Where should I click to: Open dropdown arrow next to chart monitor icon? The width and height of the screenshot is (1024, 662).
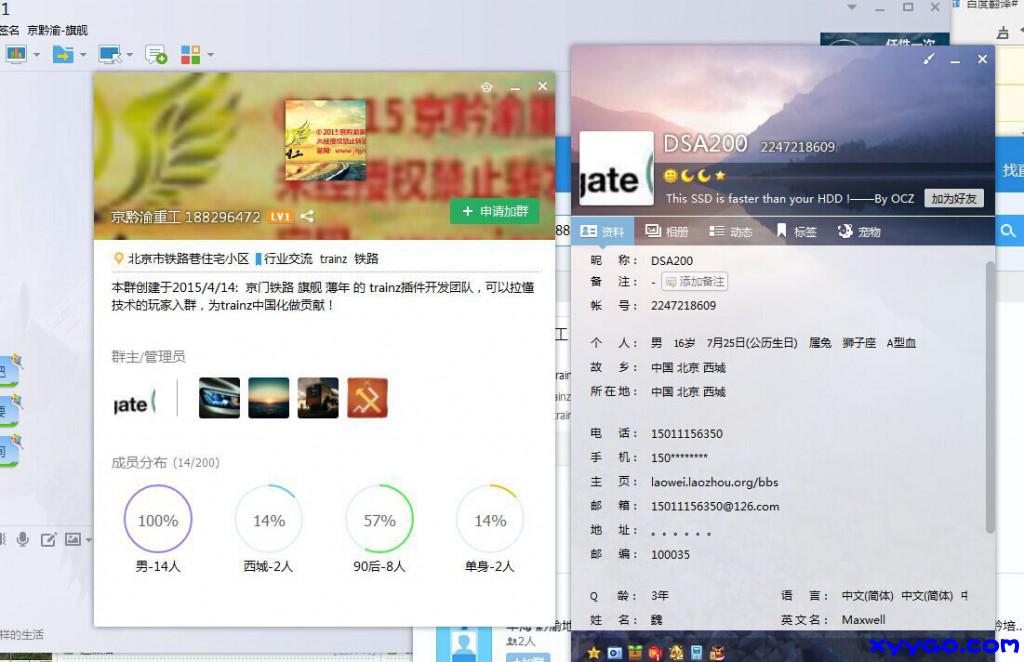[37, 54]
